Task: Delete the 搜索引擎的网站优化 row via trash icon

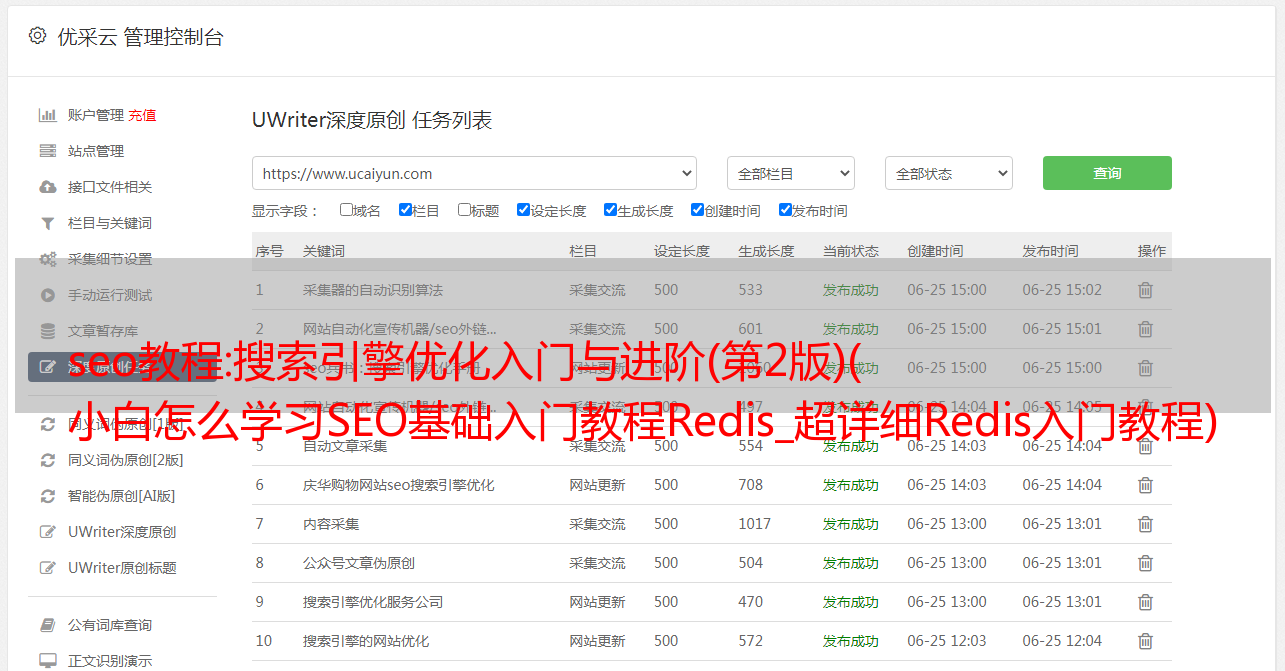Action: coord(1145,641)
